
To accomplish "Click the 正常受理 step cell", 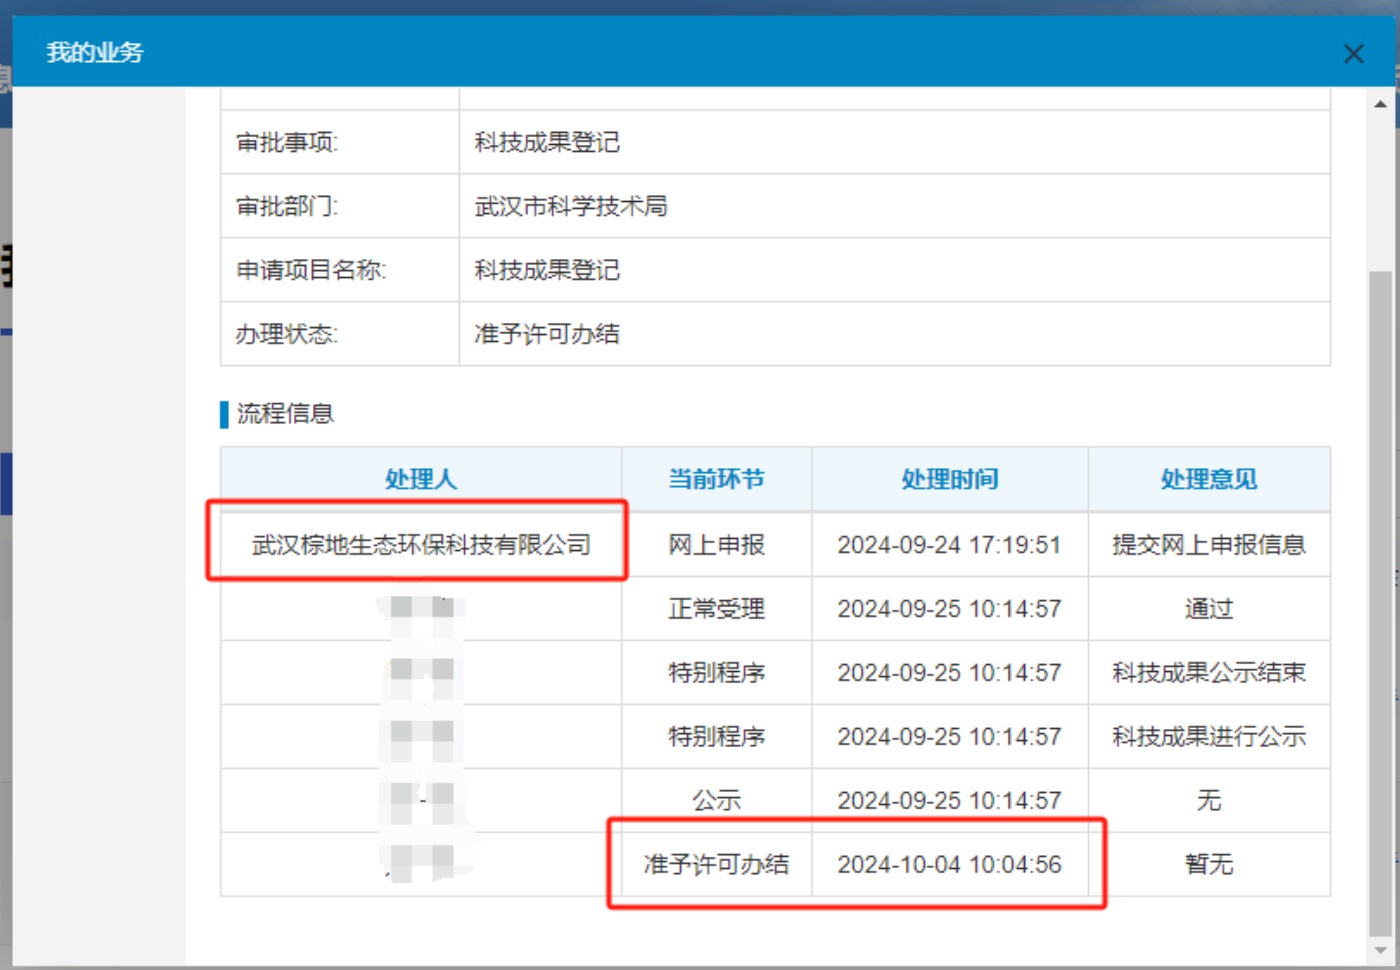I will tap(716, 609).
